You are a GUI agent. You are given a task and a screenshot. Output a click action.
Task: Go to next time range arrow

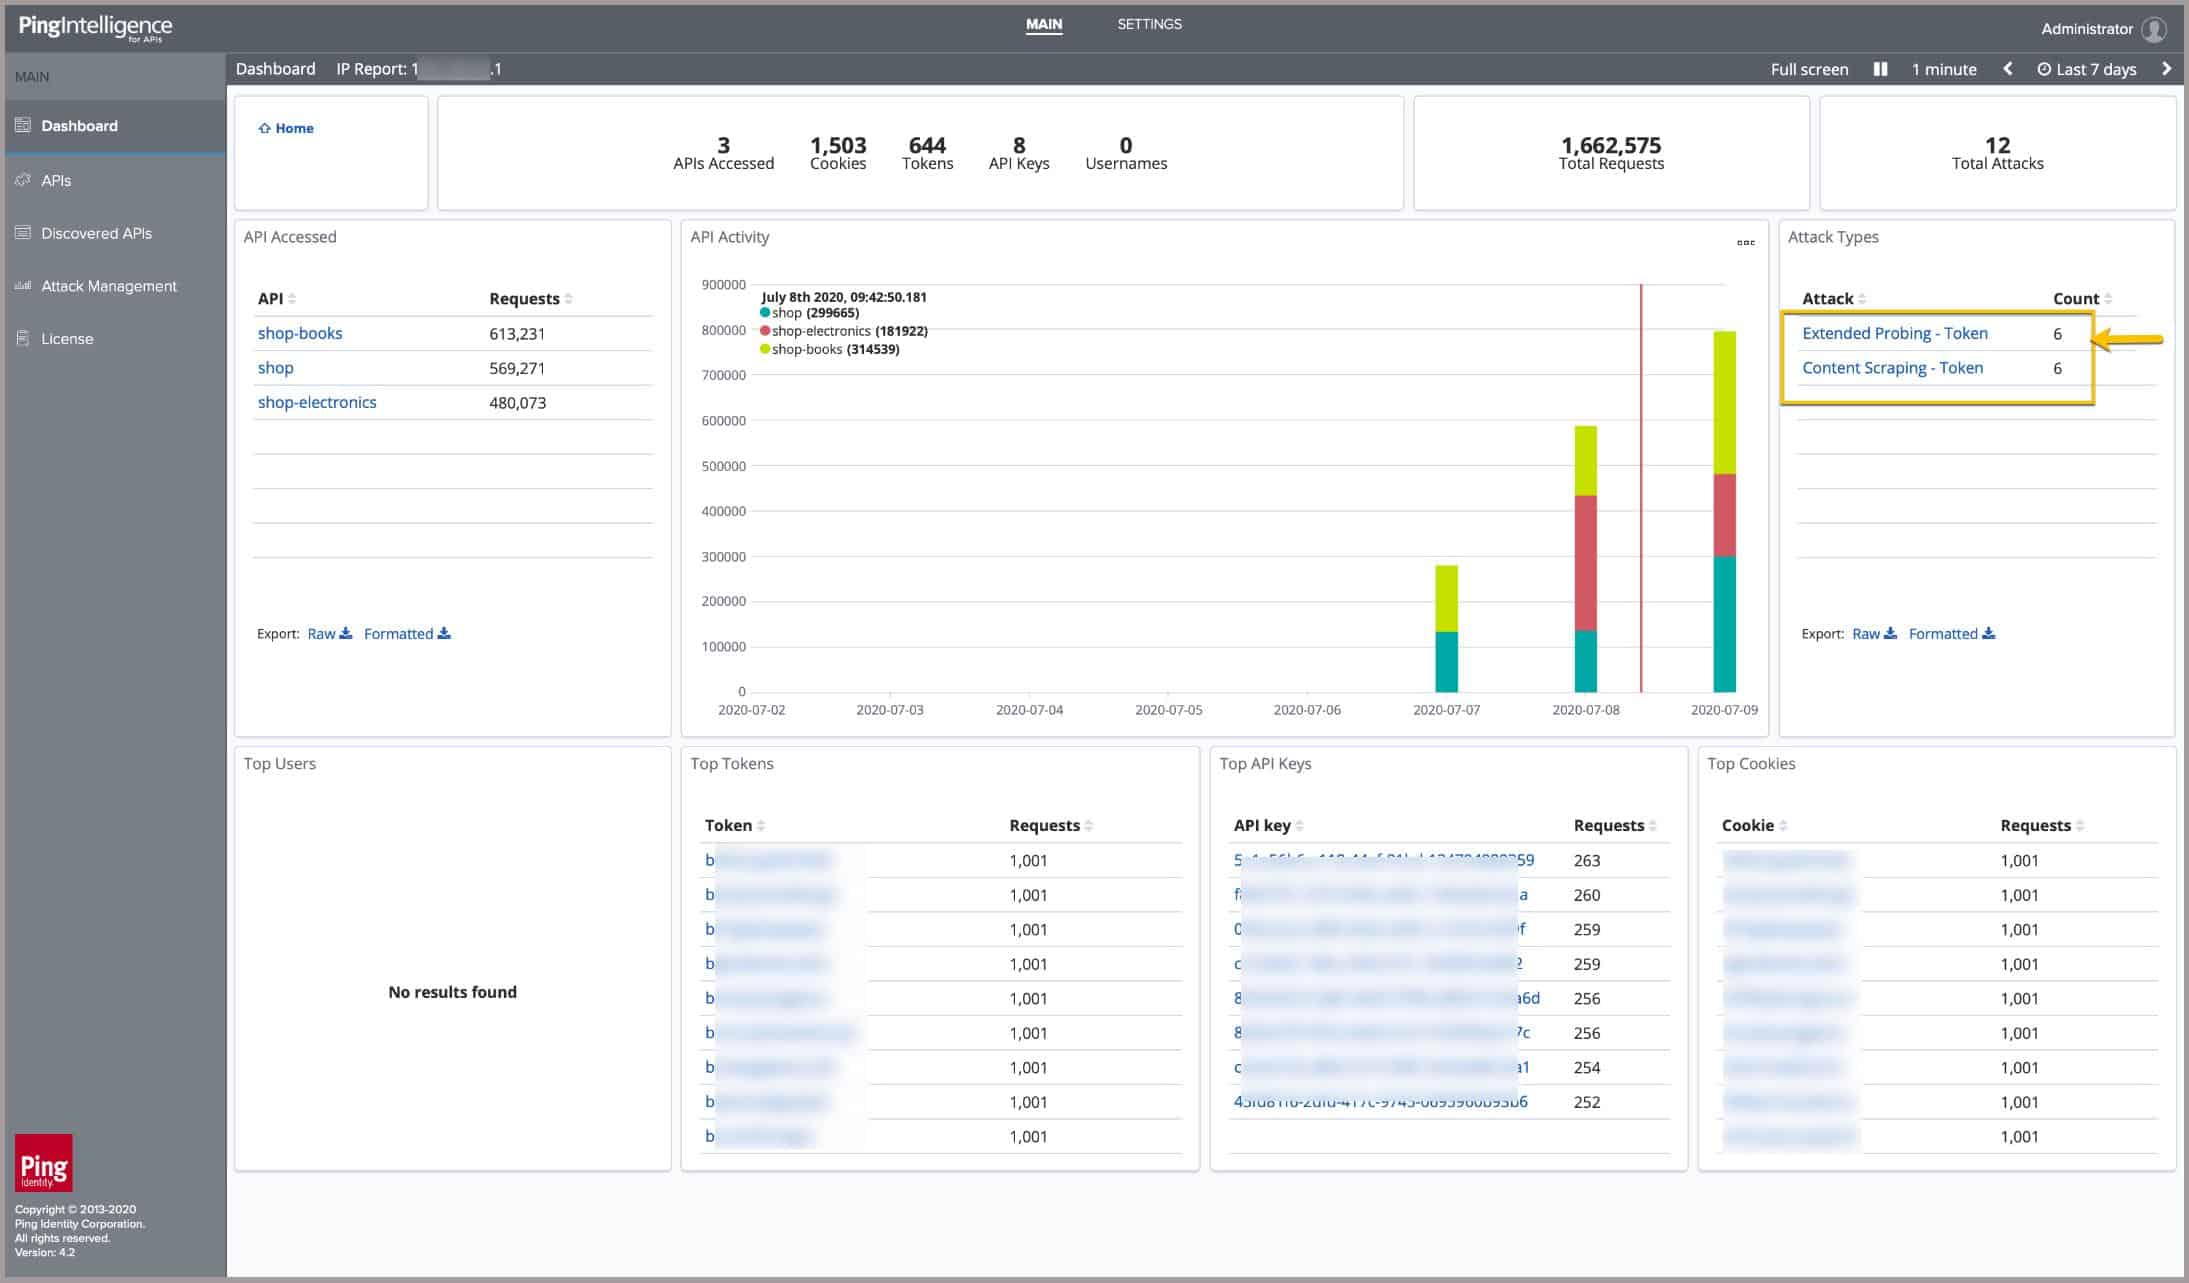tap(2166, 69)
